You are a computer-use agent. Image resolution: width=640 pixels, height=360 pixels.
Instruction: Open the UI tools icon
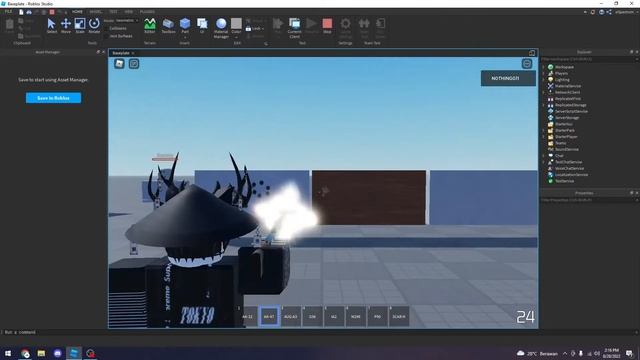pyautogui.click(x=202, y=24)
